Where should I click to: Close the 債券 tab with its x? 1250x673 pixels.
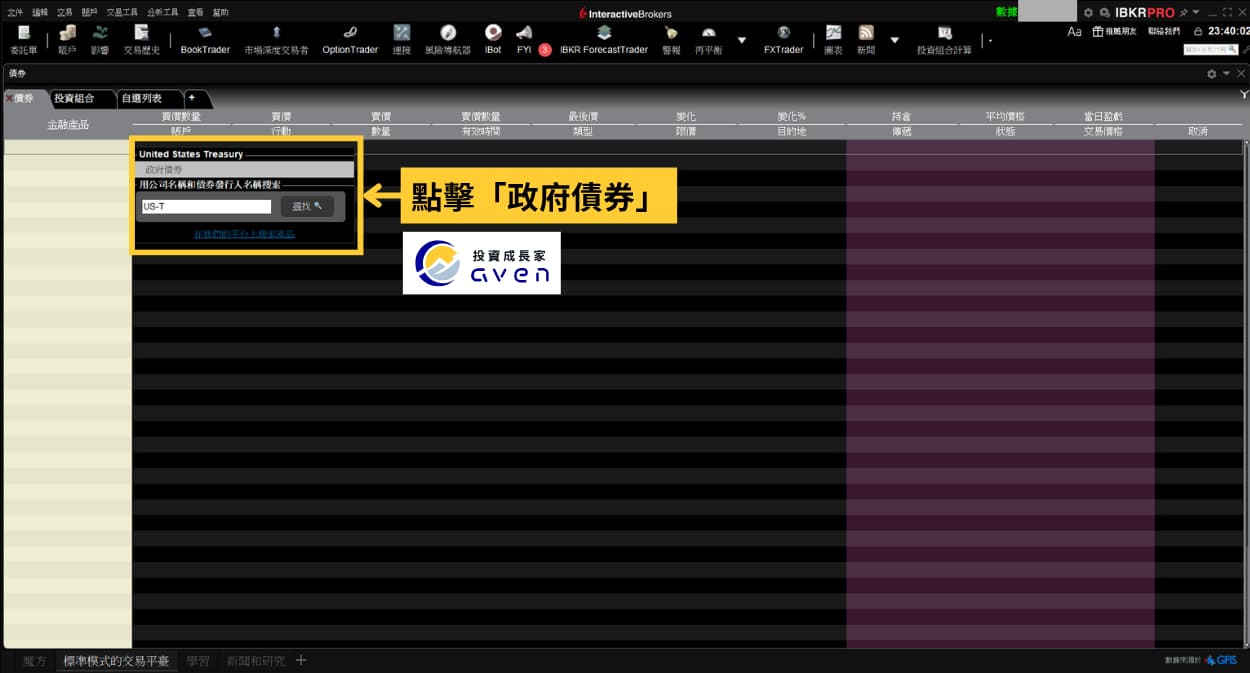click(x=10, y=98)
